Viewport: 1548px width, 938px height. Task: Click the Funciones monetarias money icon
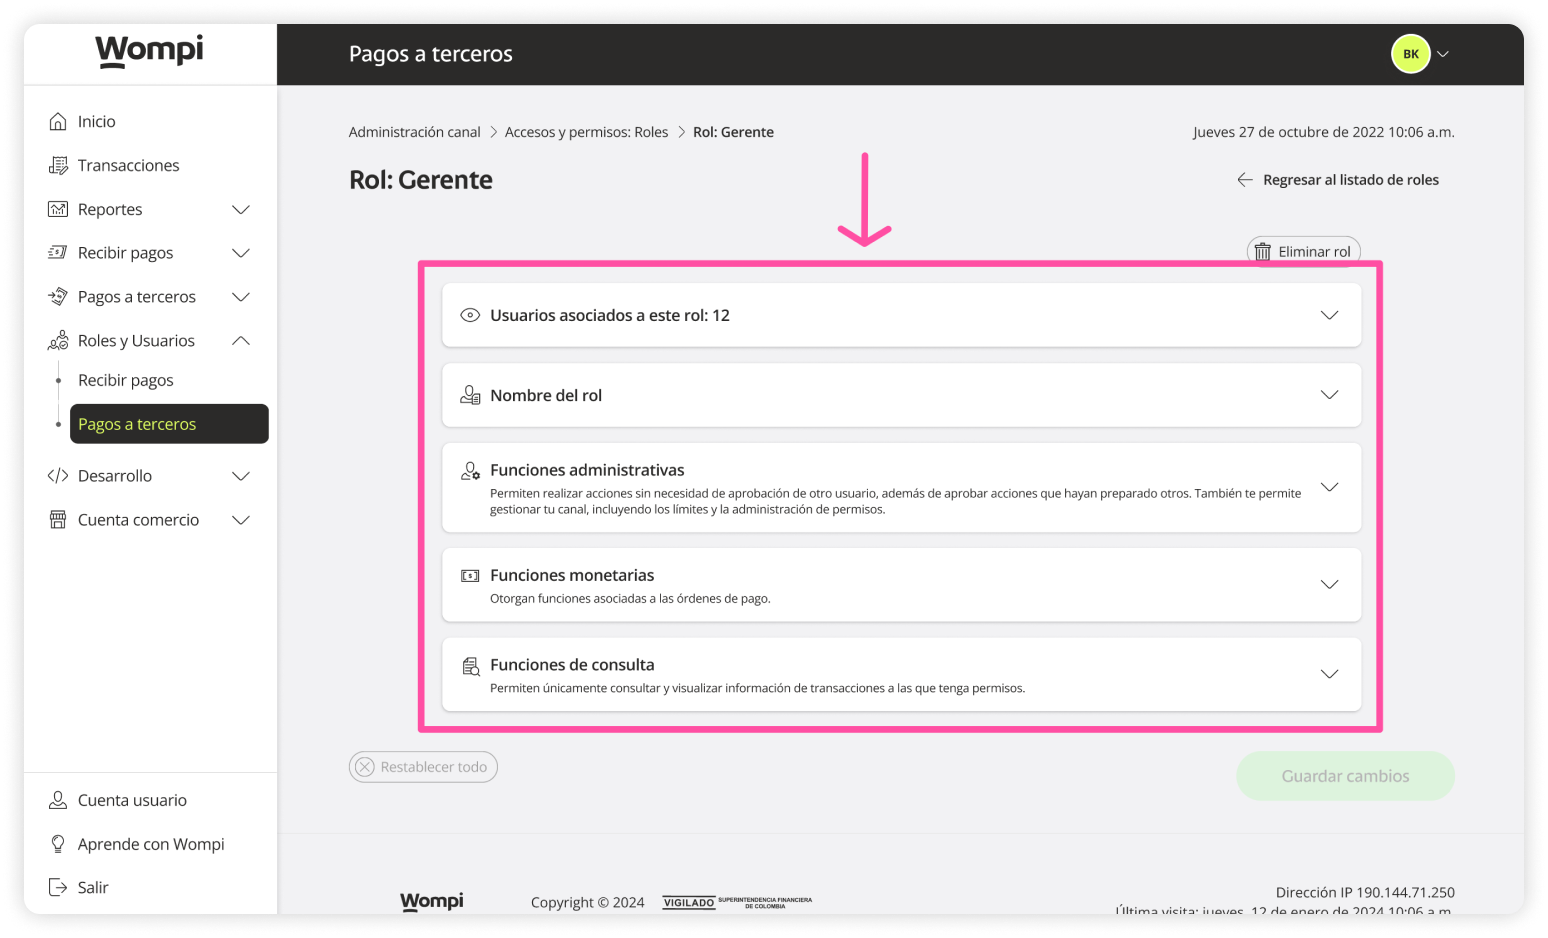click(470, 576)
